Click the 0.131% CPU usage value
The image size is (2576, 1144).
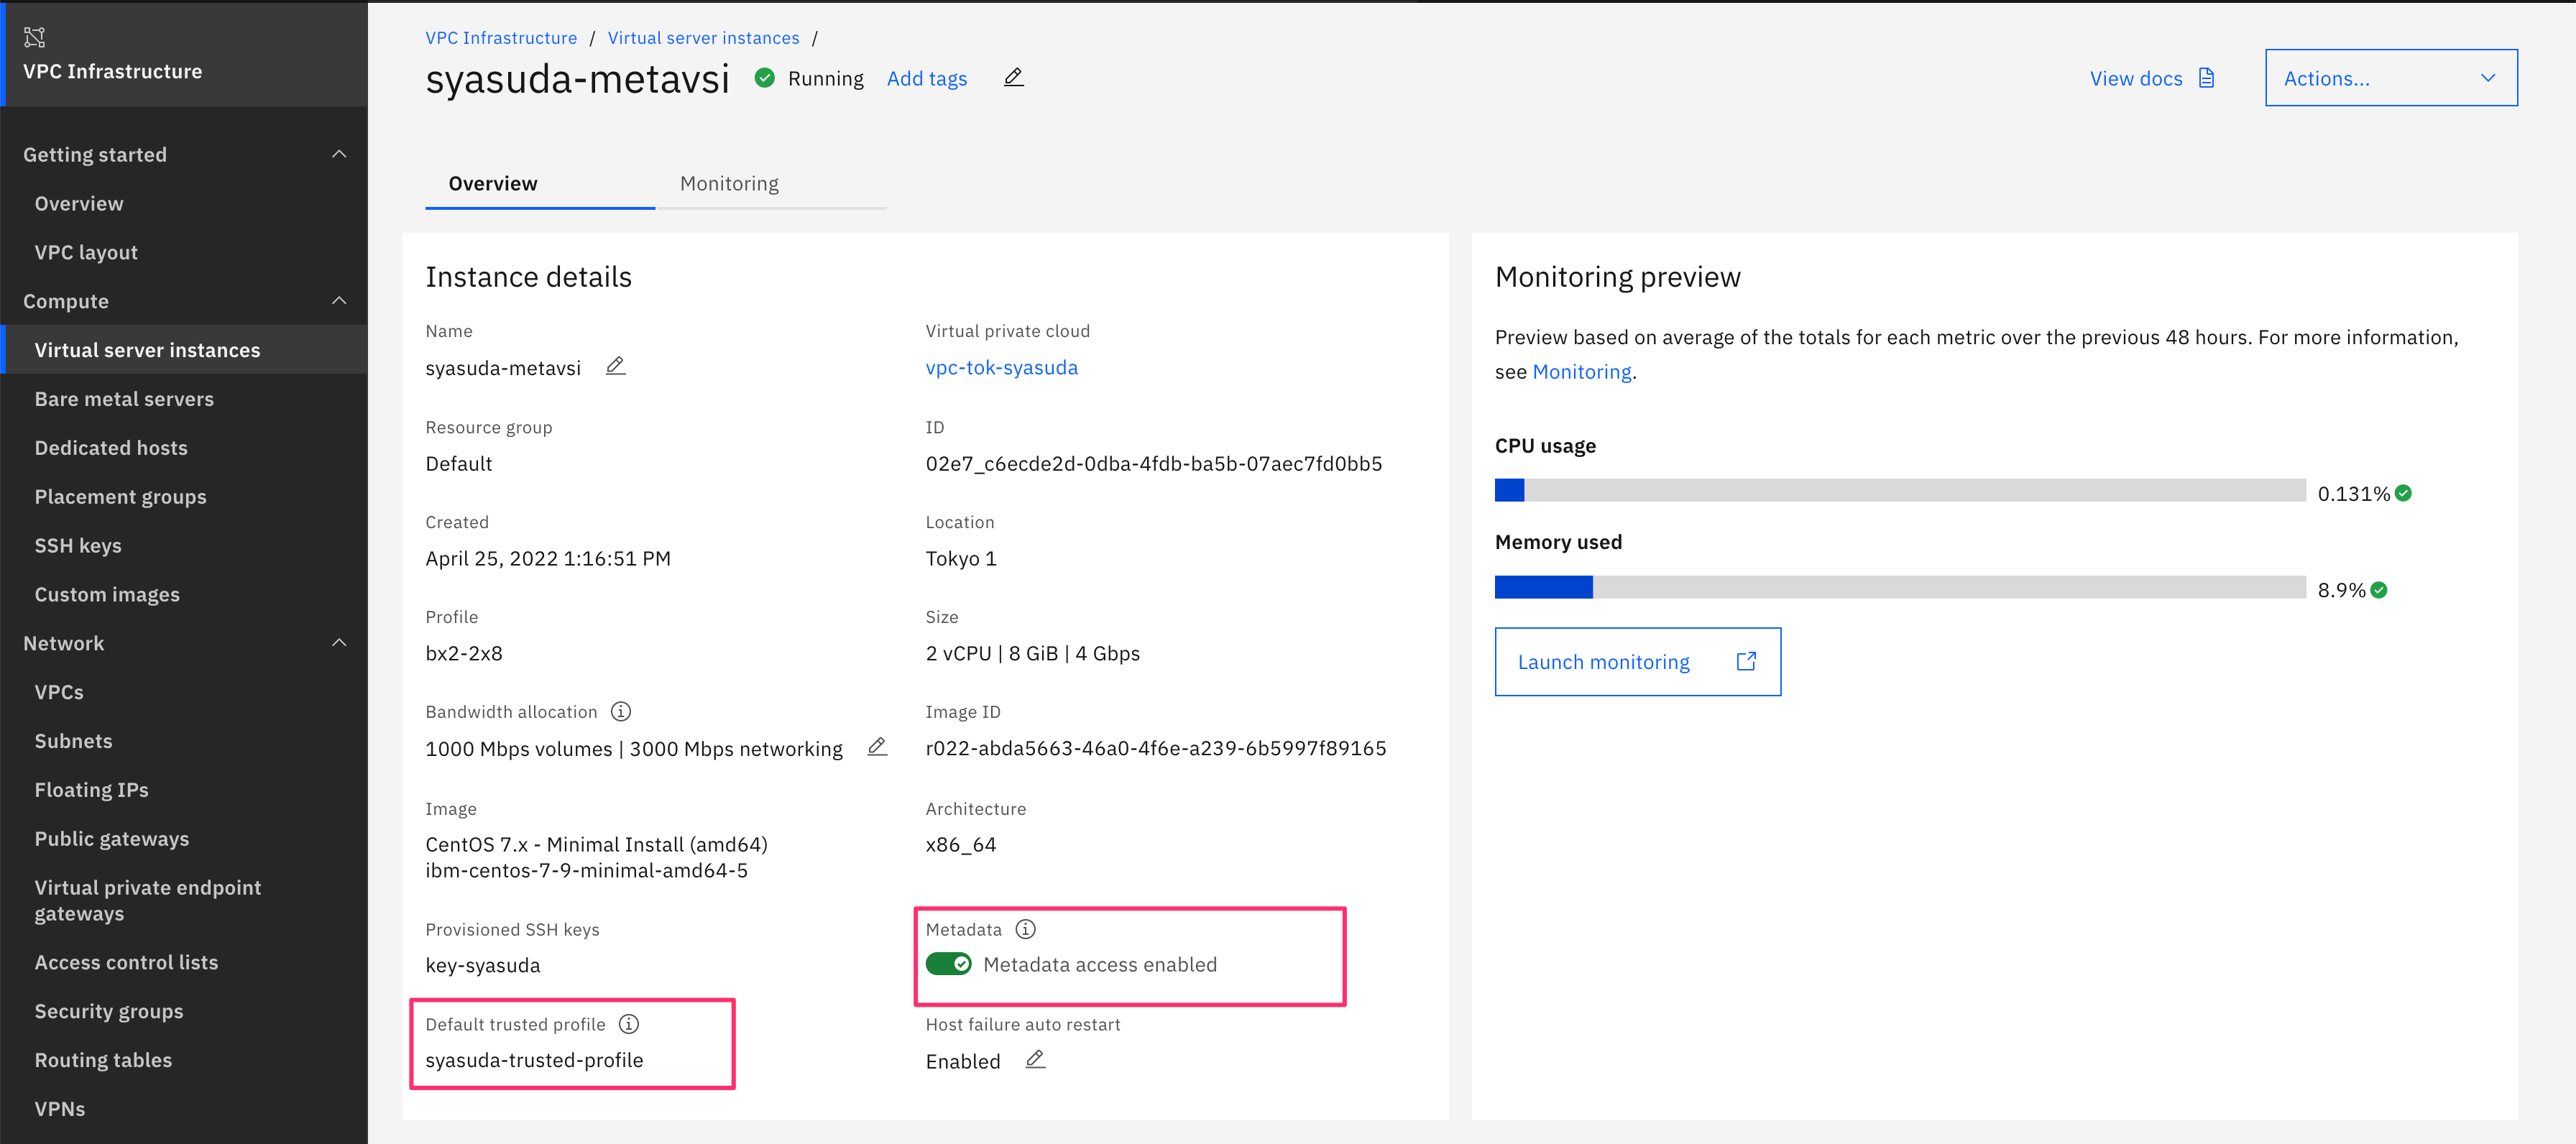(2353, 493)
